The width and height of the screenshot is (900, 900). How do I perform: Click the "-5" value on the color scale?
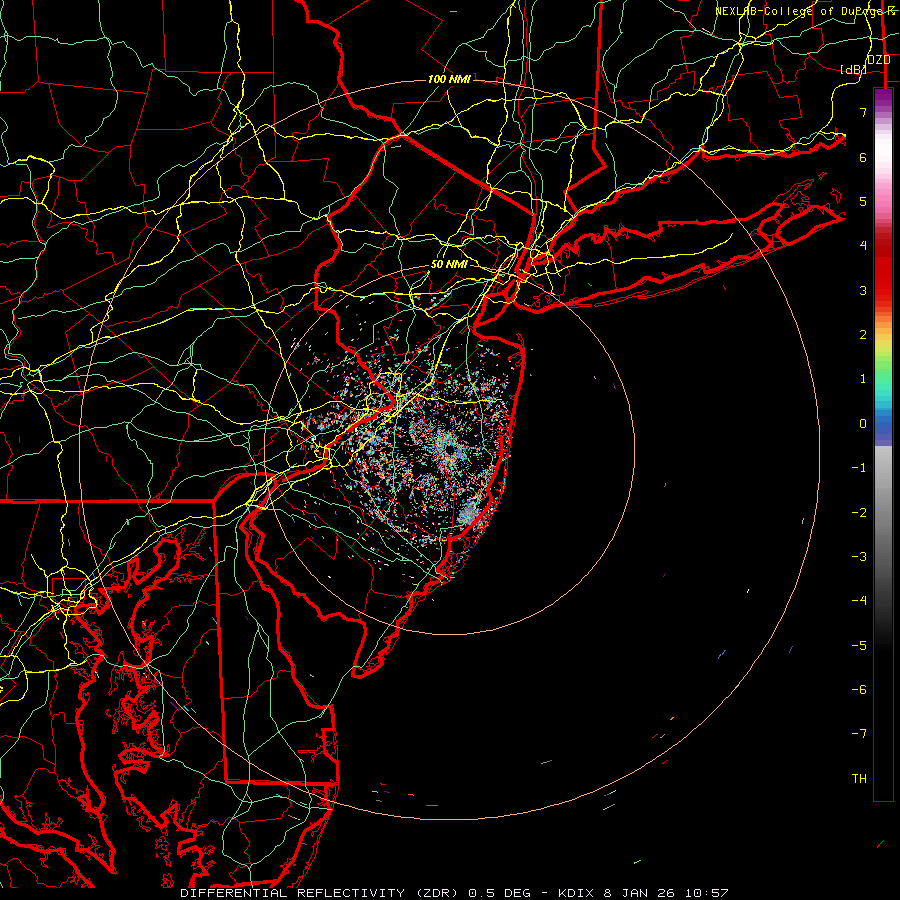(x=859, y=646)
